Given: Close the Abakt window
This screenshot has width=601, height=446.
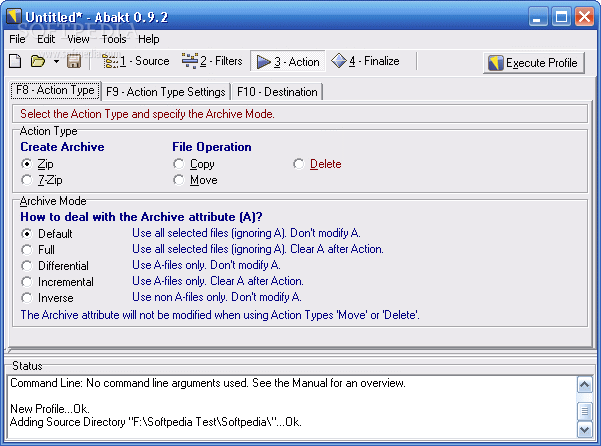Looking at the screenshot, I should 585,17.
